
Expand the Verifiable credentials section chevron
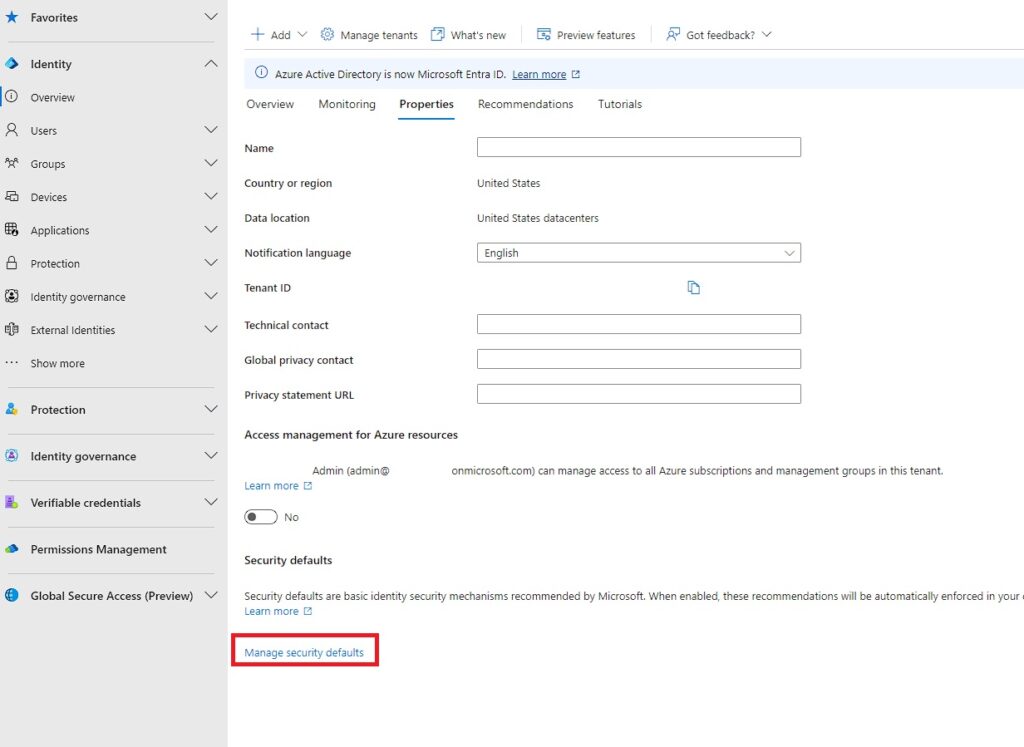[211, 502]
